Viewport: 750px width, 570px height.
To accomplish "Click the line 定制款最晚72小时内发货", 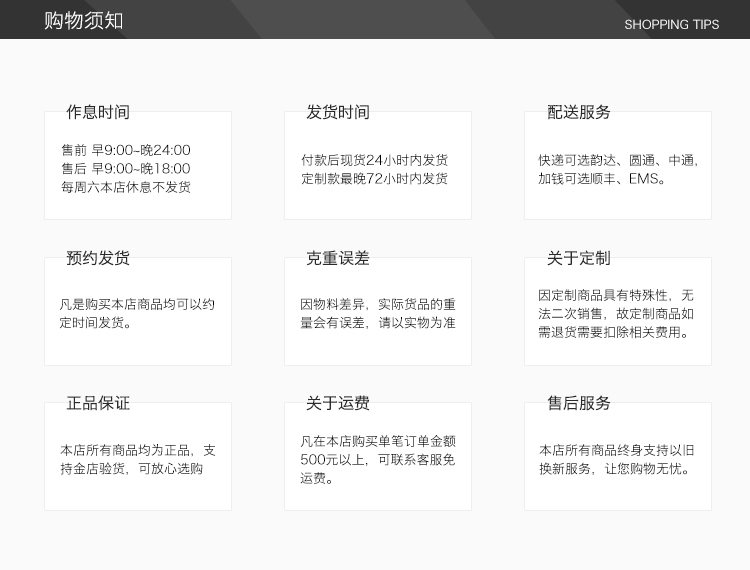I will click(375, 178).
